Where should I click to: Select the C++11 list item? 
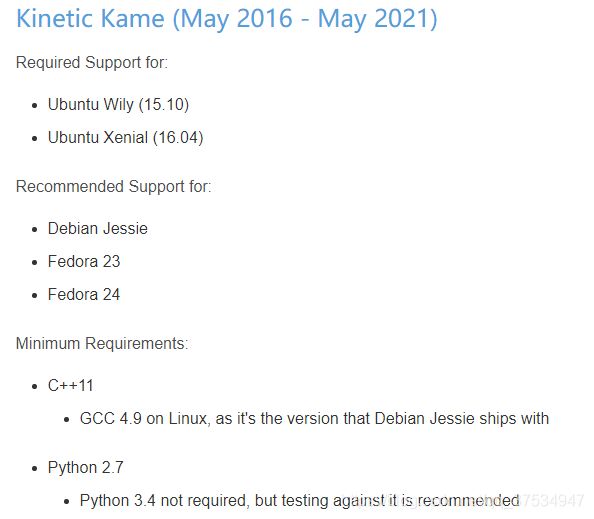point(70,386)
